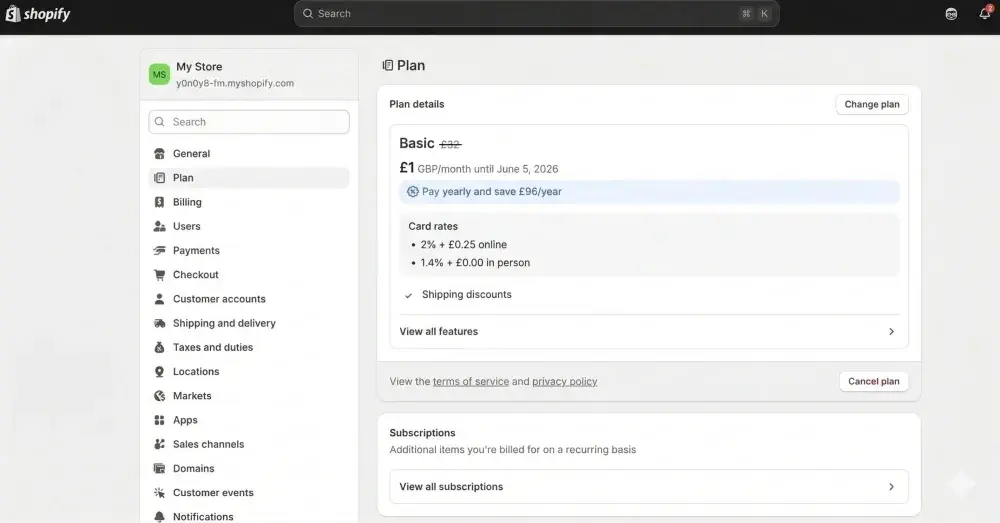This screenshot has width=1000, height=523.
Task: Open Locations settings
Action: [249, 372]
